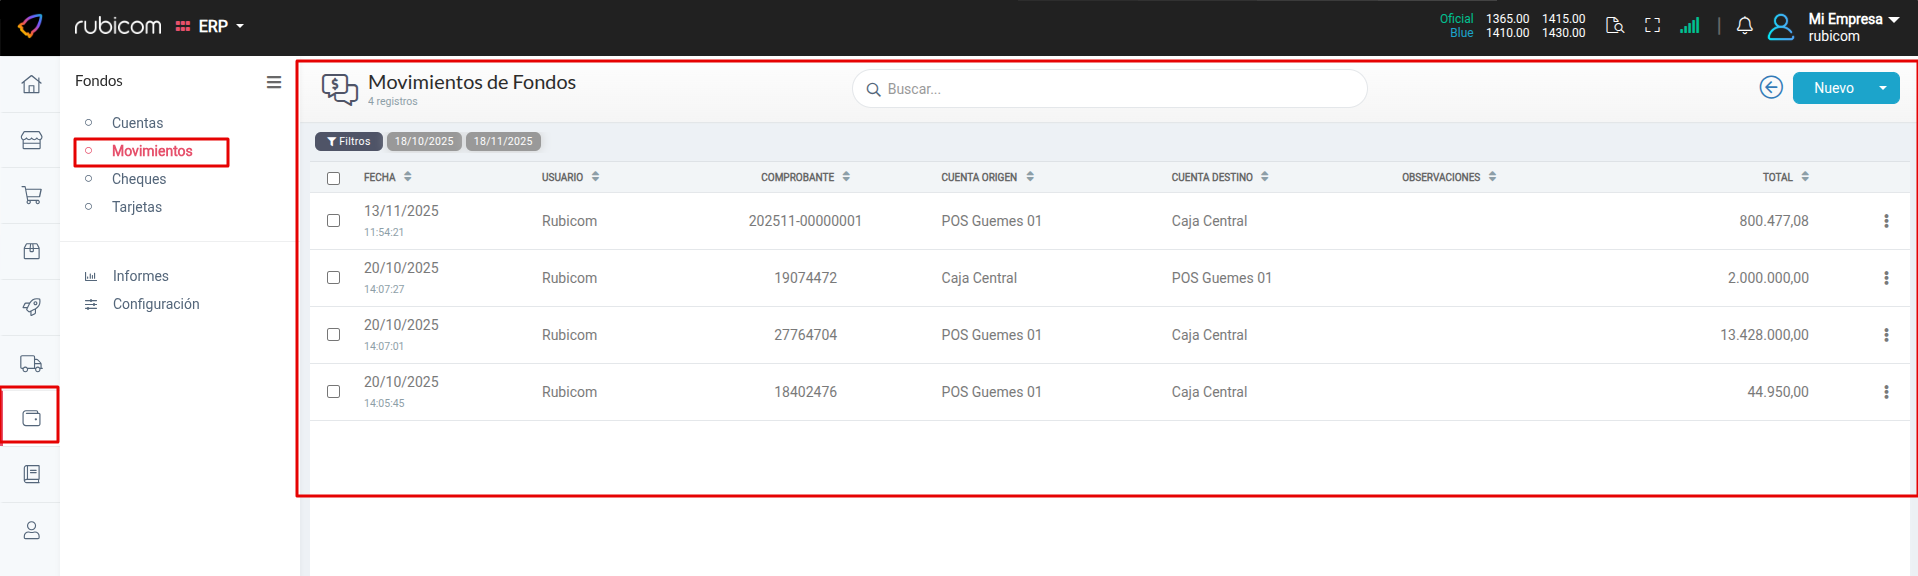Toggle fullscreen mode icon in top bar
This screenshot has width=1918, height=576.
tap(1652, 26)
